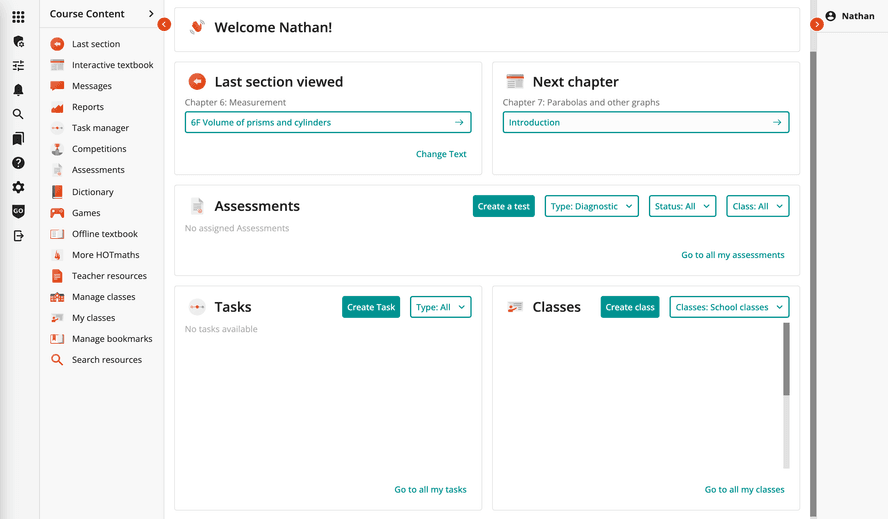Click the help question mark icon
888x519 pixels.
click(18, 163)
